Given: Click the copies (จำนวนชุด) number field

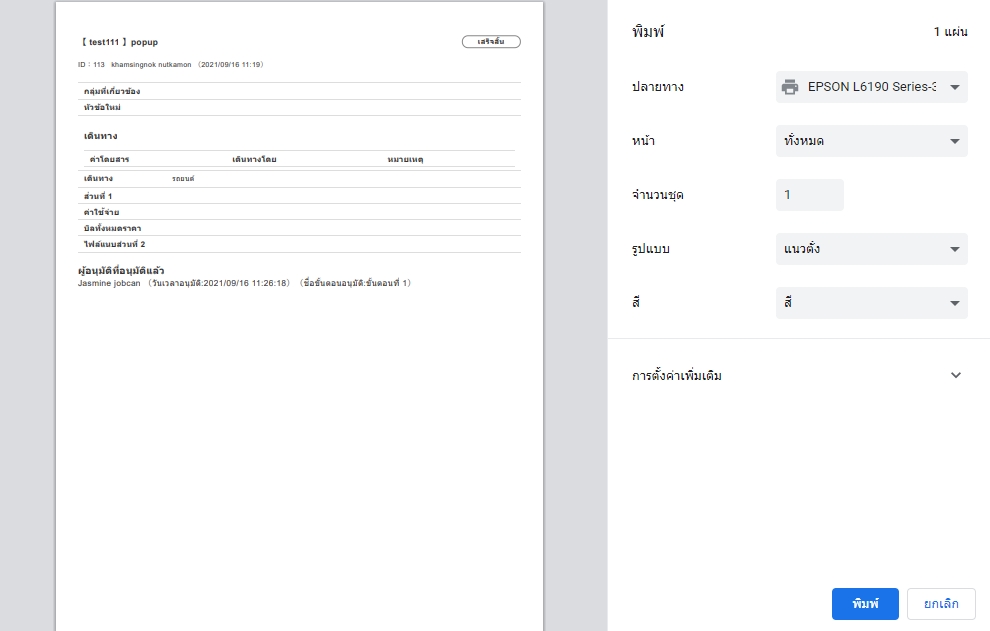Looking at the screenshot, I should 809,195.
